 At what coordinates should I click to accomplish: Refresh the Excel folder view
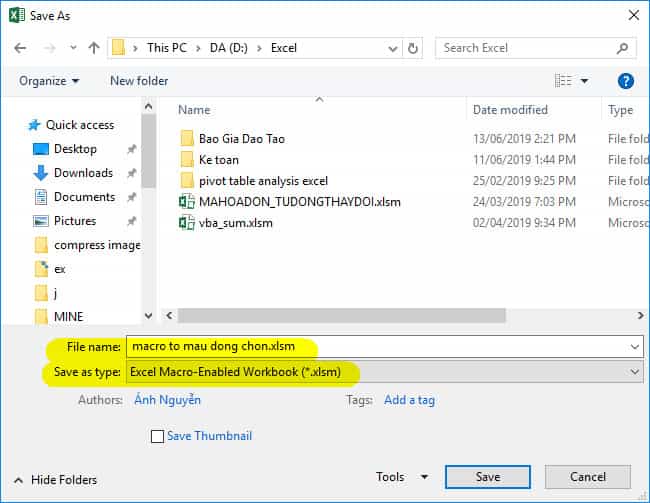[x=412, y=48]
